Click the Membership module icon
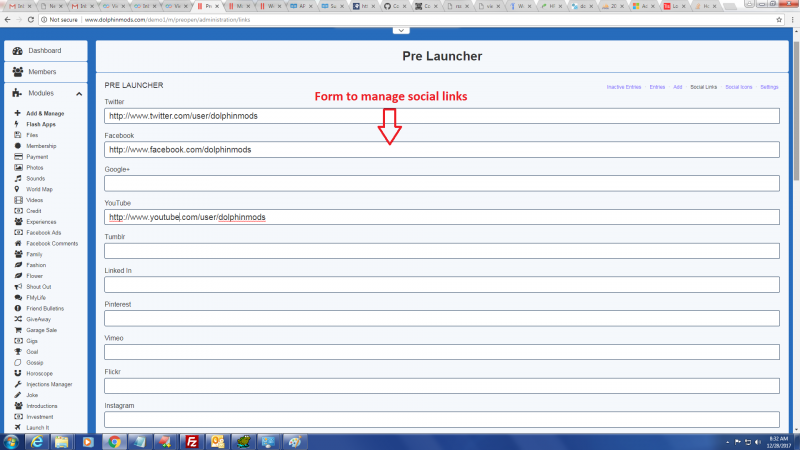 pos(18,146)
